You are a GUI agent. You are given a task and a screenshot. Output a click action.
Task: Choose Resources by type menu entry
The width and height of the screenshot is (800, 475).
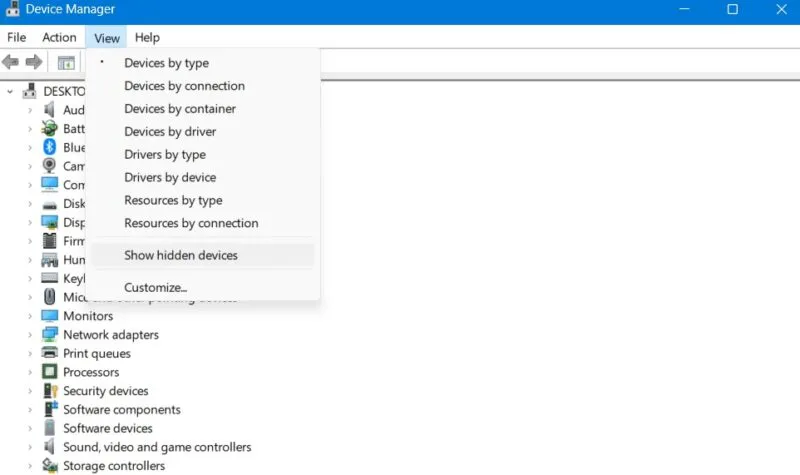pyautogui.click(x=173, y=200)
